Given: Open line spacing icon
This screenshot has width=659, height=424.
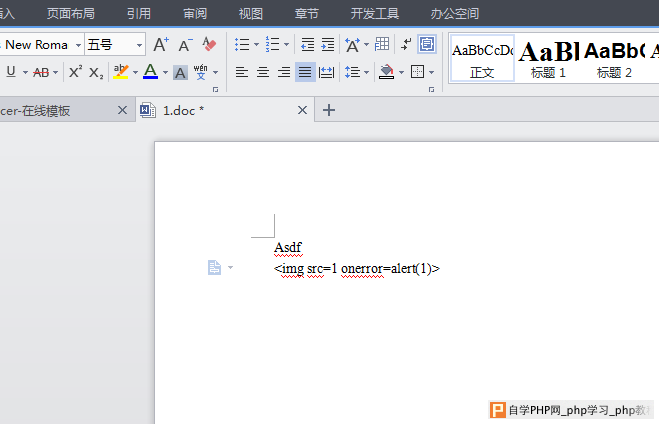Looking at the screenshot, I should point(352,72).
